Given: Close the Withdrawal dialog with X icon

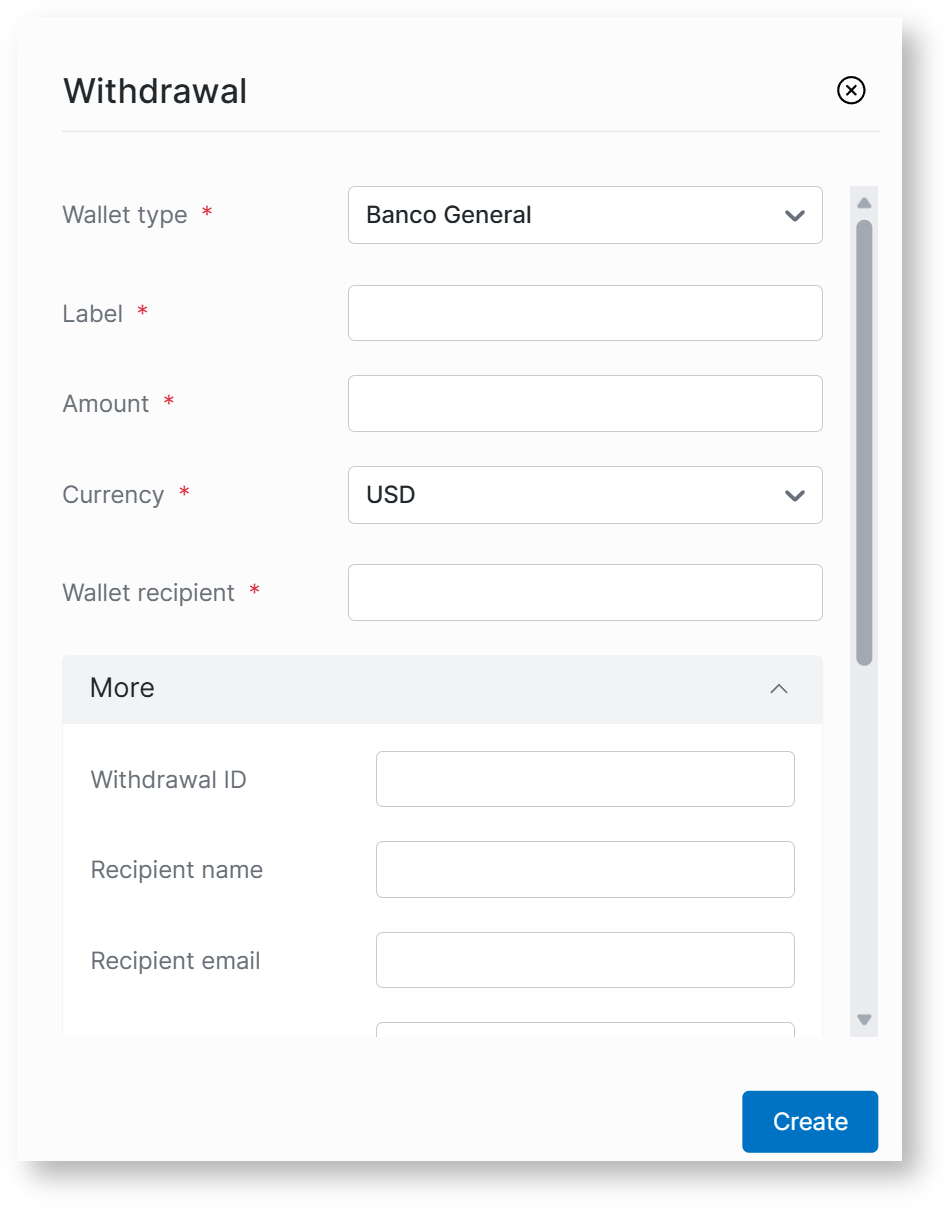Looking at the screenshot, I should click(x=851, y=91).
